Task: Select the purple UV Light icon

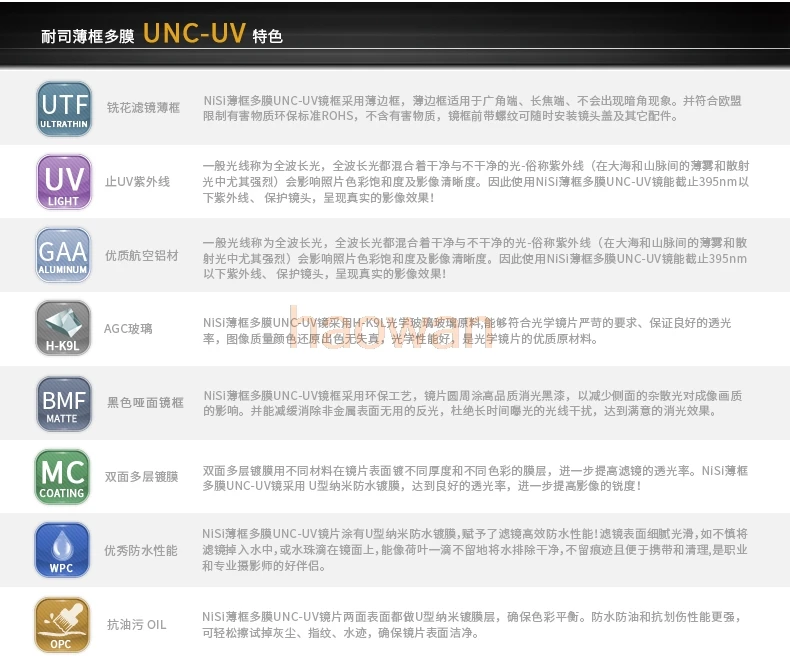Action: point(64,182)
